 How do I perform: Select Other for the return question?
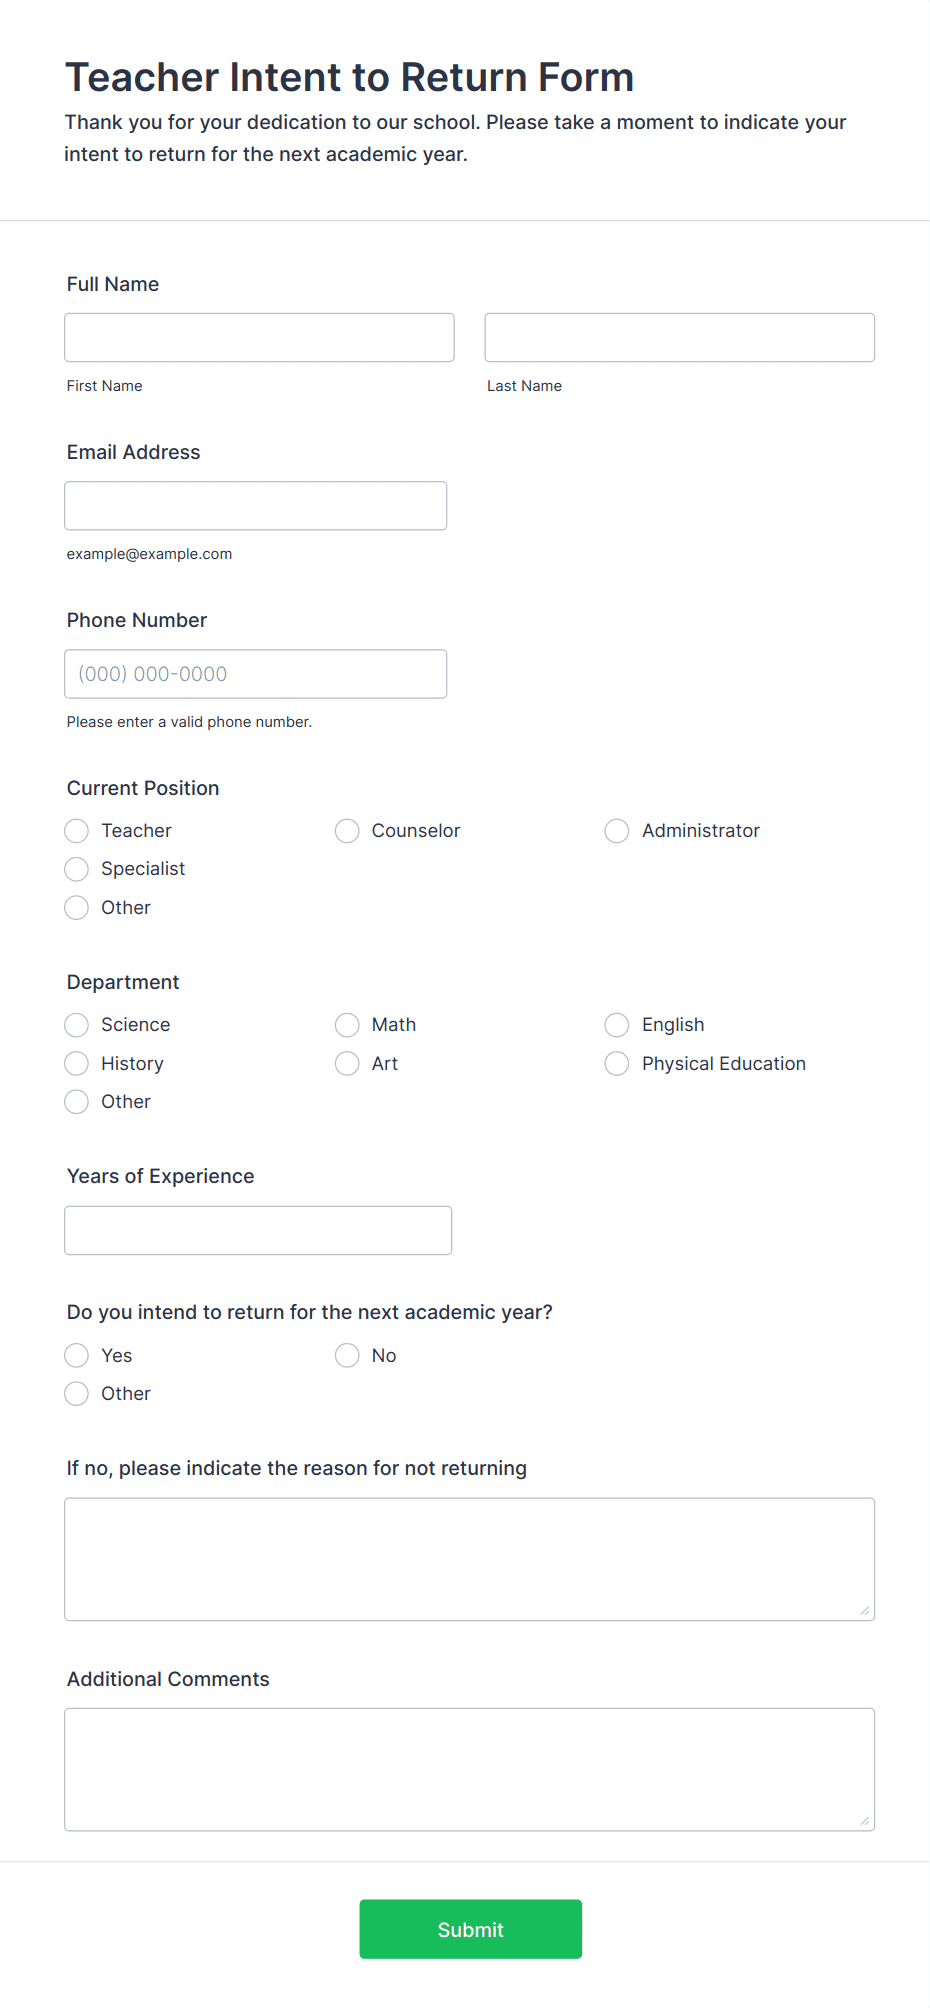[76, 1393]
